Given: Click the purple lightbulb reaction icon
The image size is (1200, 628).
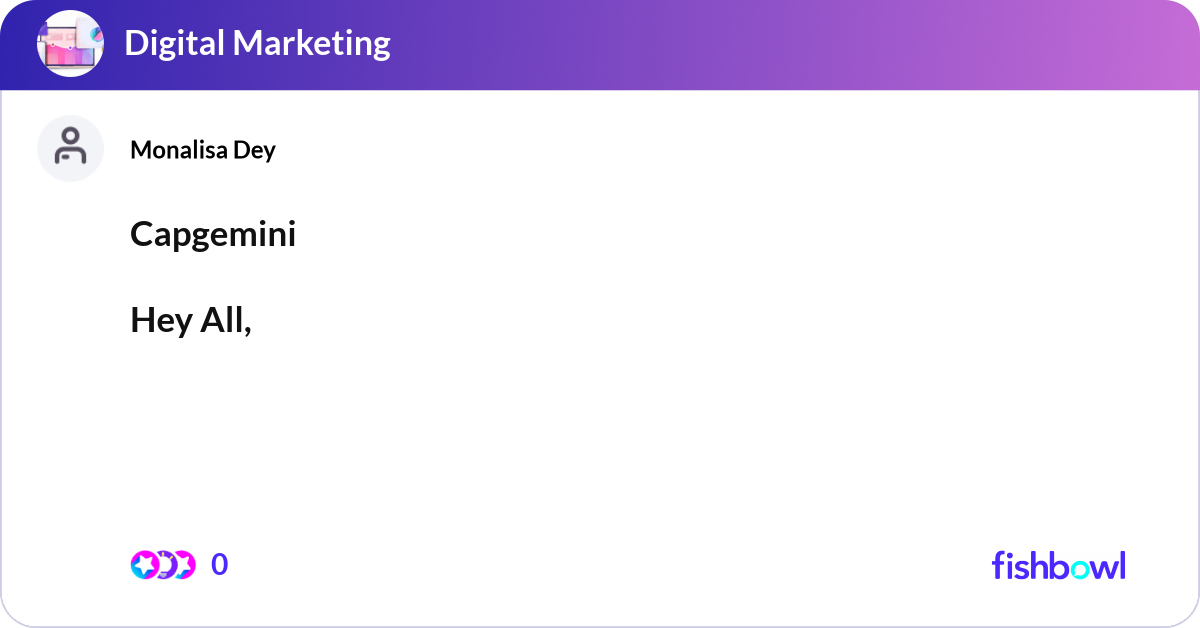Looking at the screenshot, I should coord(163,565).
